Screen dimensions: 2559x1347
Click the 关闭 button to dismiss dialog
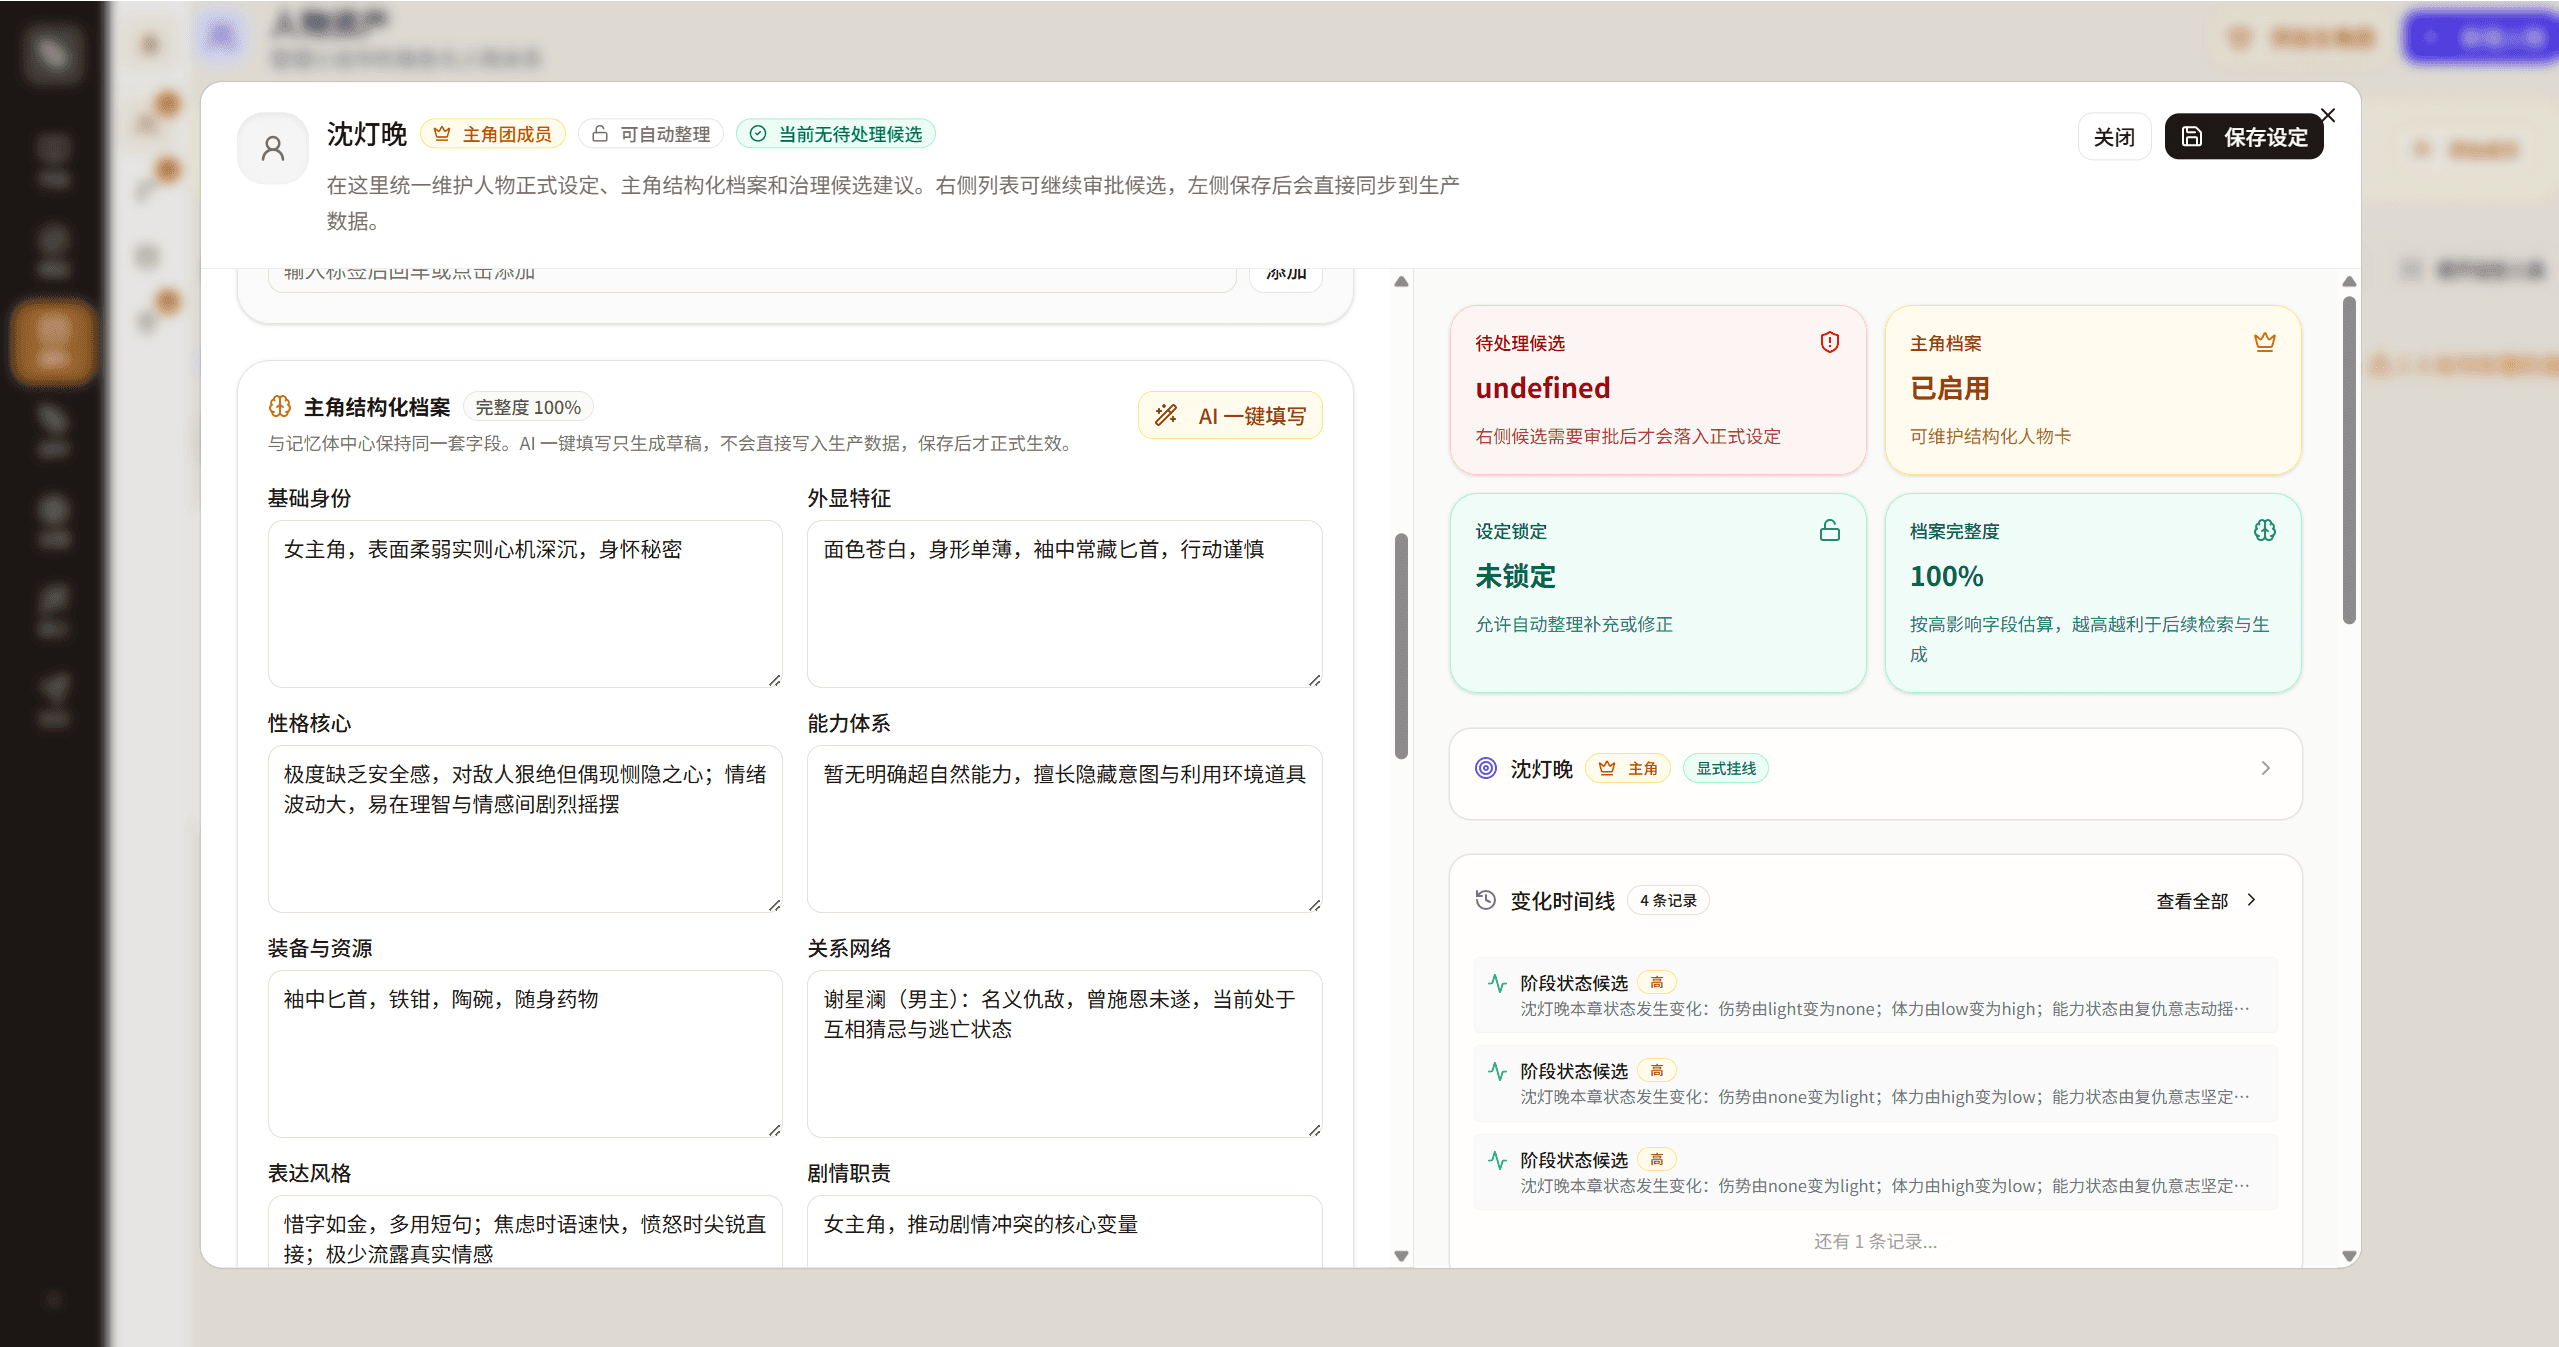point(2114,136)
